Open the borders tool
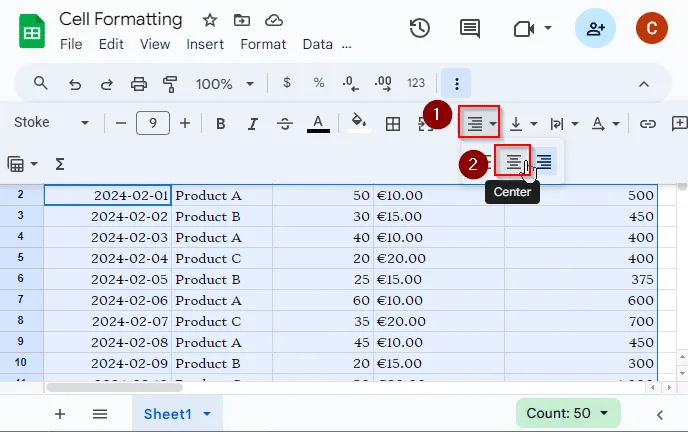This screenshot has height=432, width=688. point(393,124)
